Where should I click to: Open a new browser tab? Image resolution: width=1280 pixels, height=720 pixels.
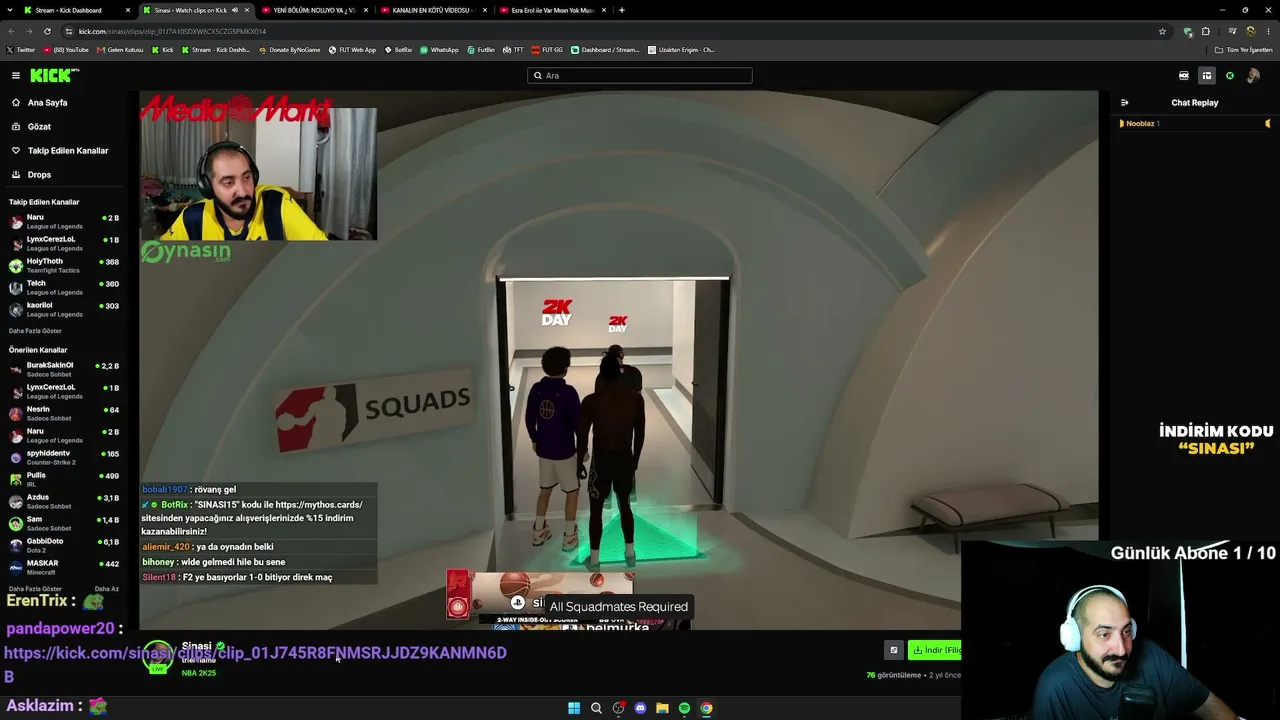tap(622, 10)
